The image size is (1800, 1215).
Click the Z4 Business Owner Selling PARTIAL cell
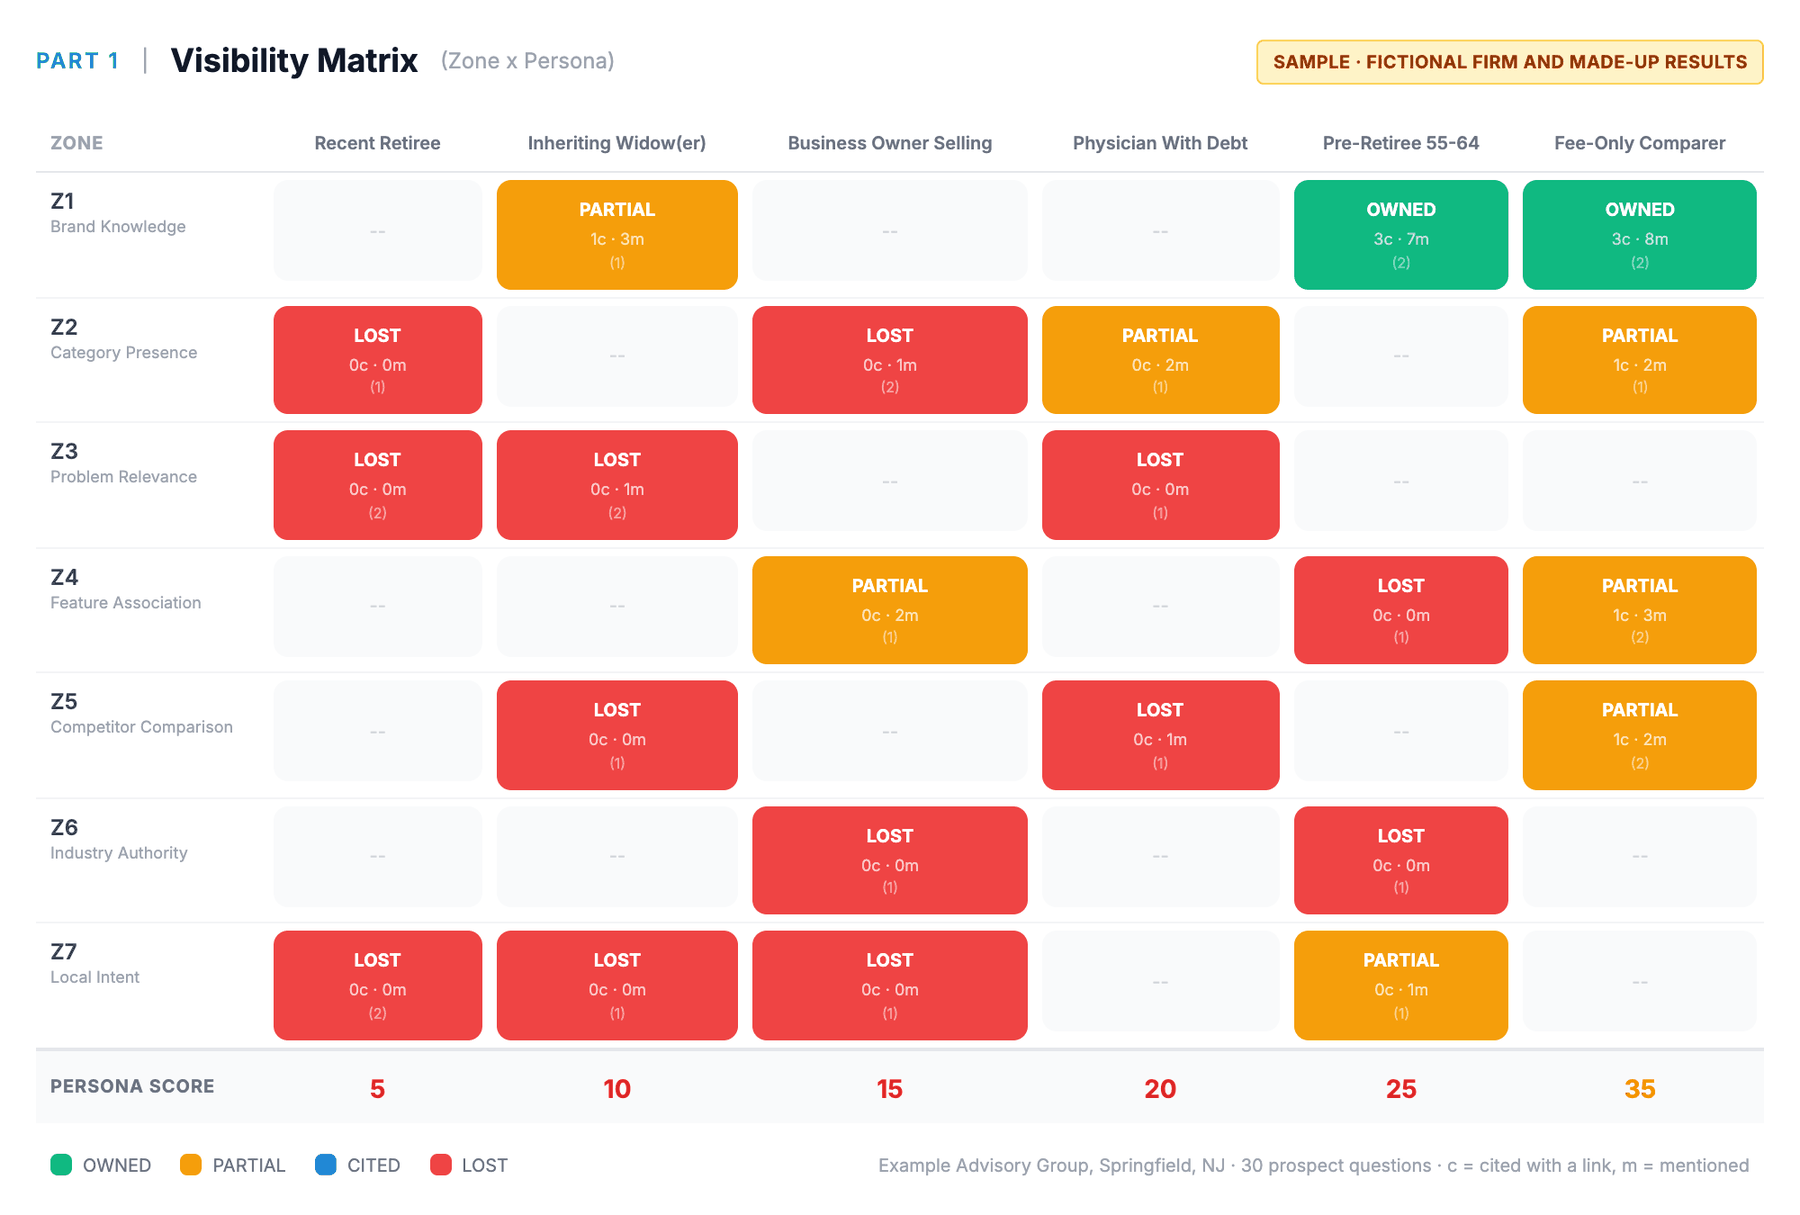[890, 610]
